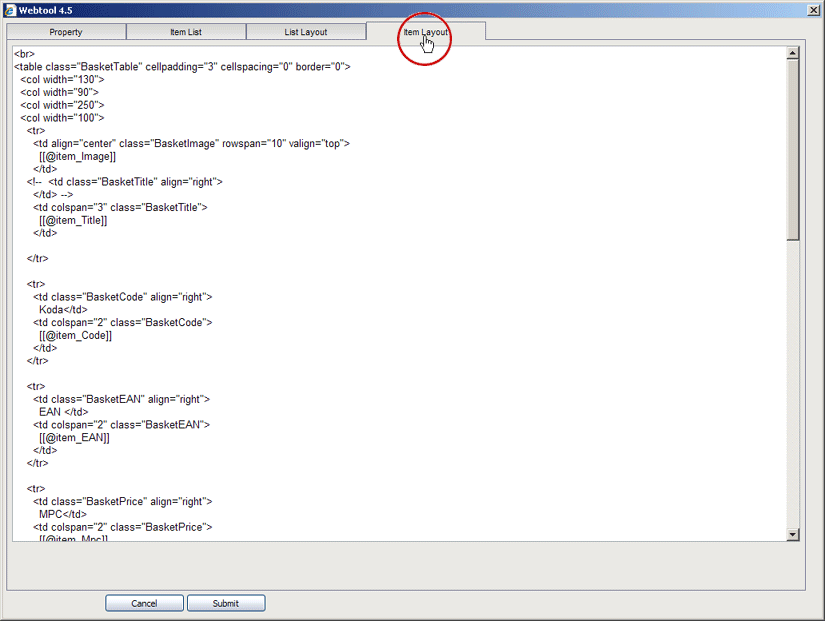The height and width of the screenshot is (621, 825).
Task: Select the List Layout tab
Action: pyautogui.click(x=305, y=32)
